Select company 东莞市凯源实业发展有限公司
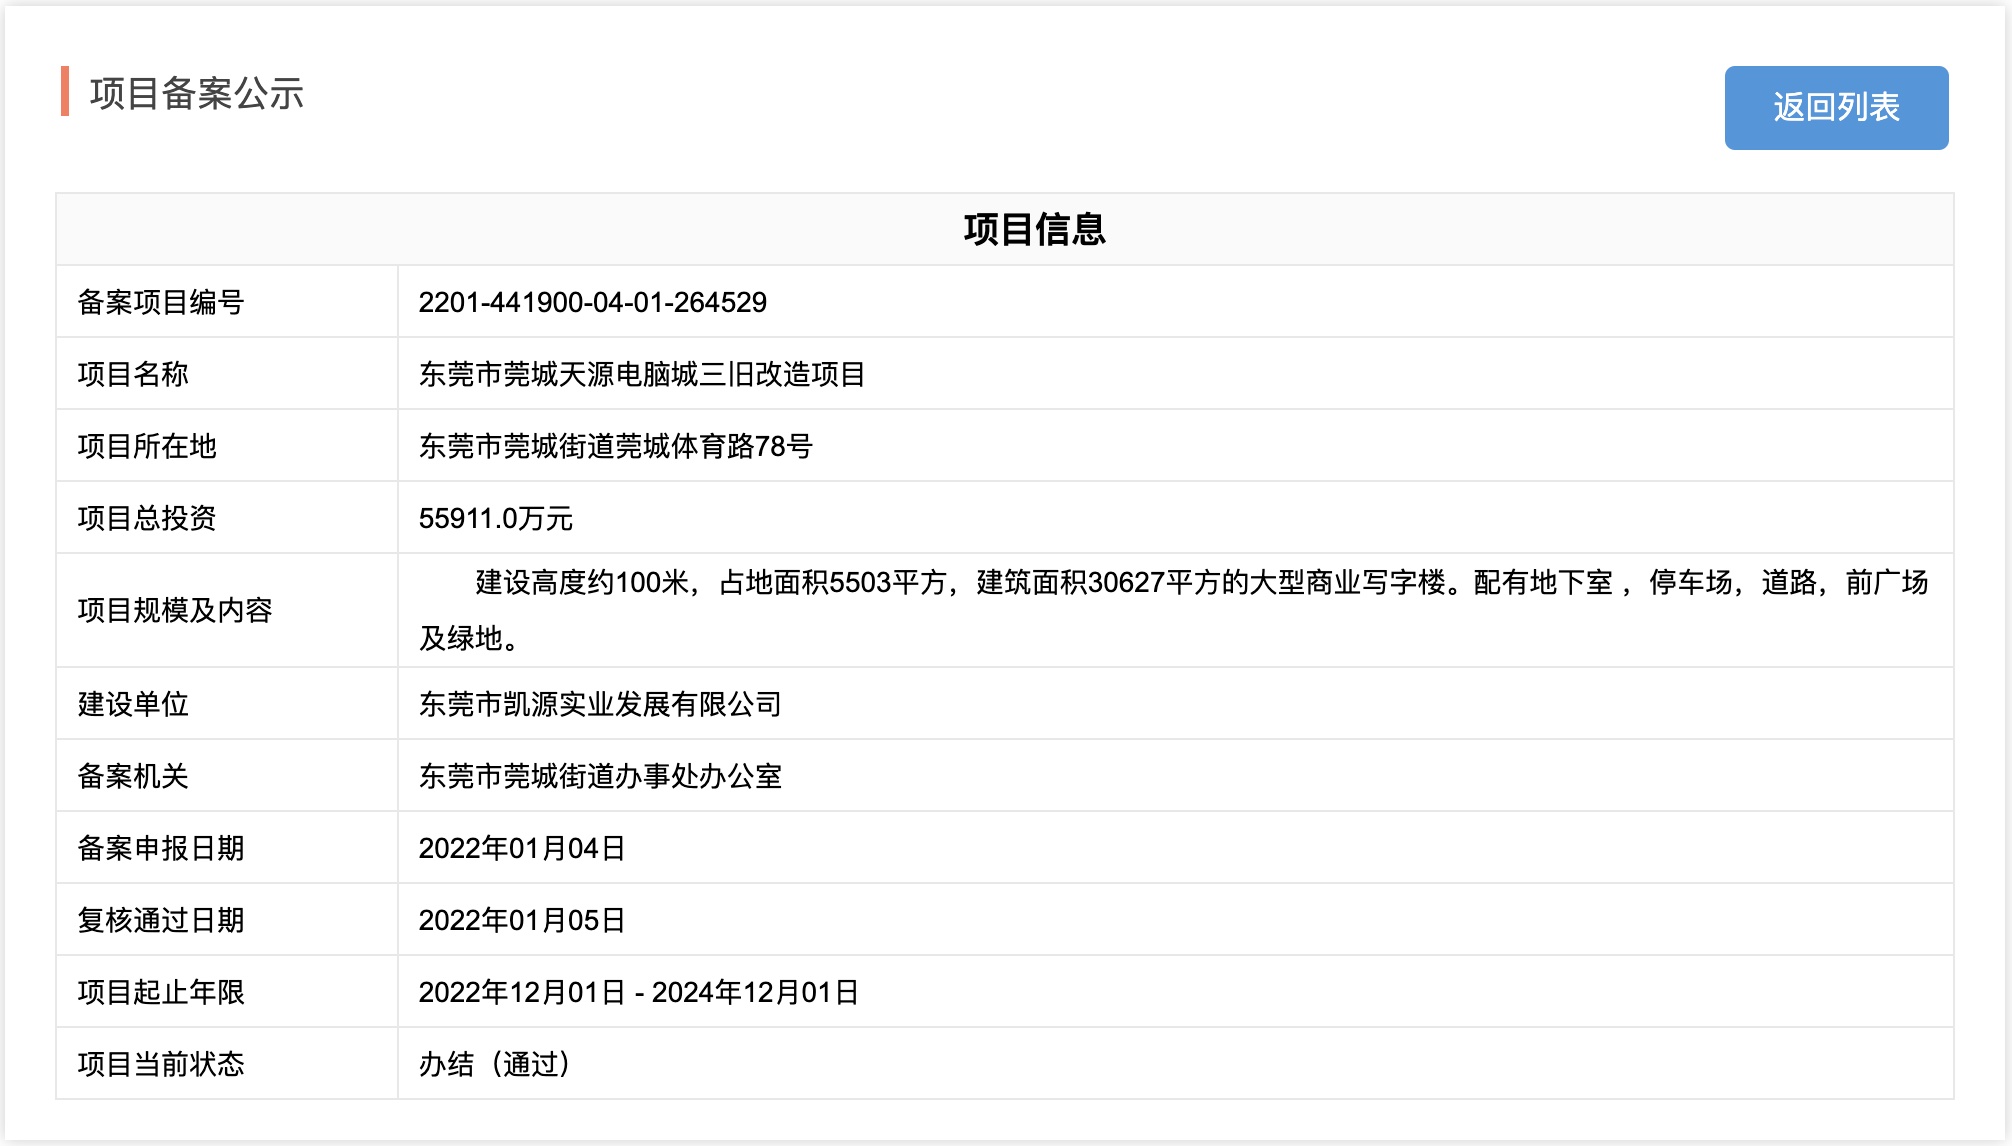Viewport: 2012px width, 1146px height. pyautogui.click(x=600, y=704)
